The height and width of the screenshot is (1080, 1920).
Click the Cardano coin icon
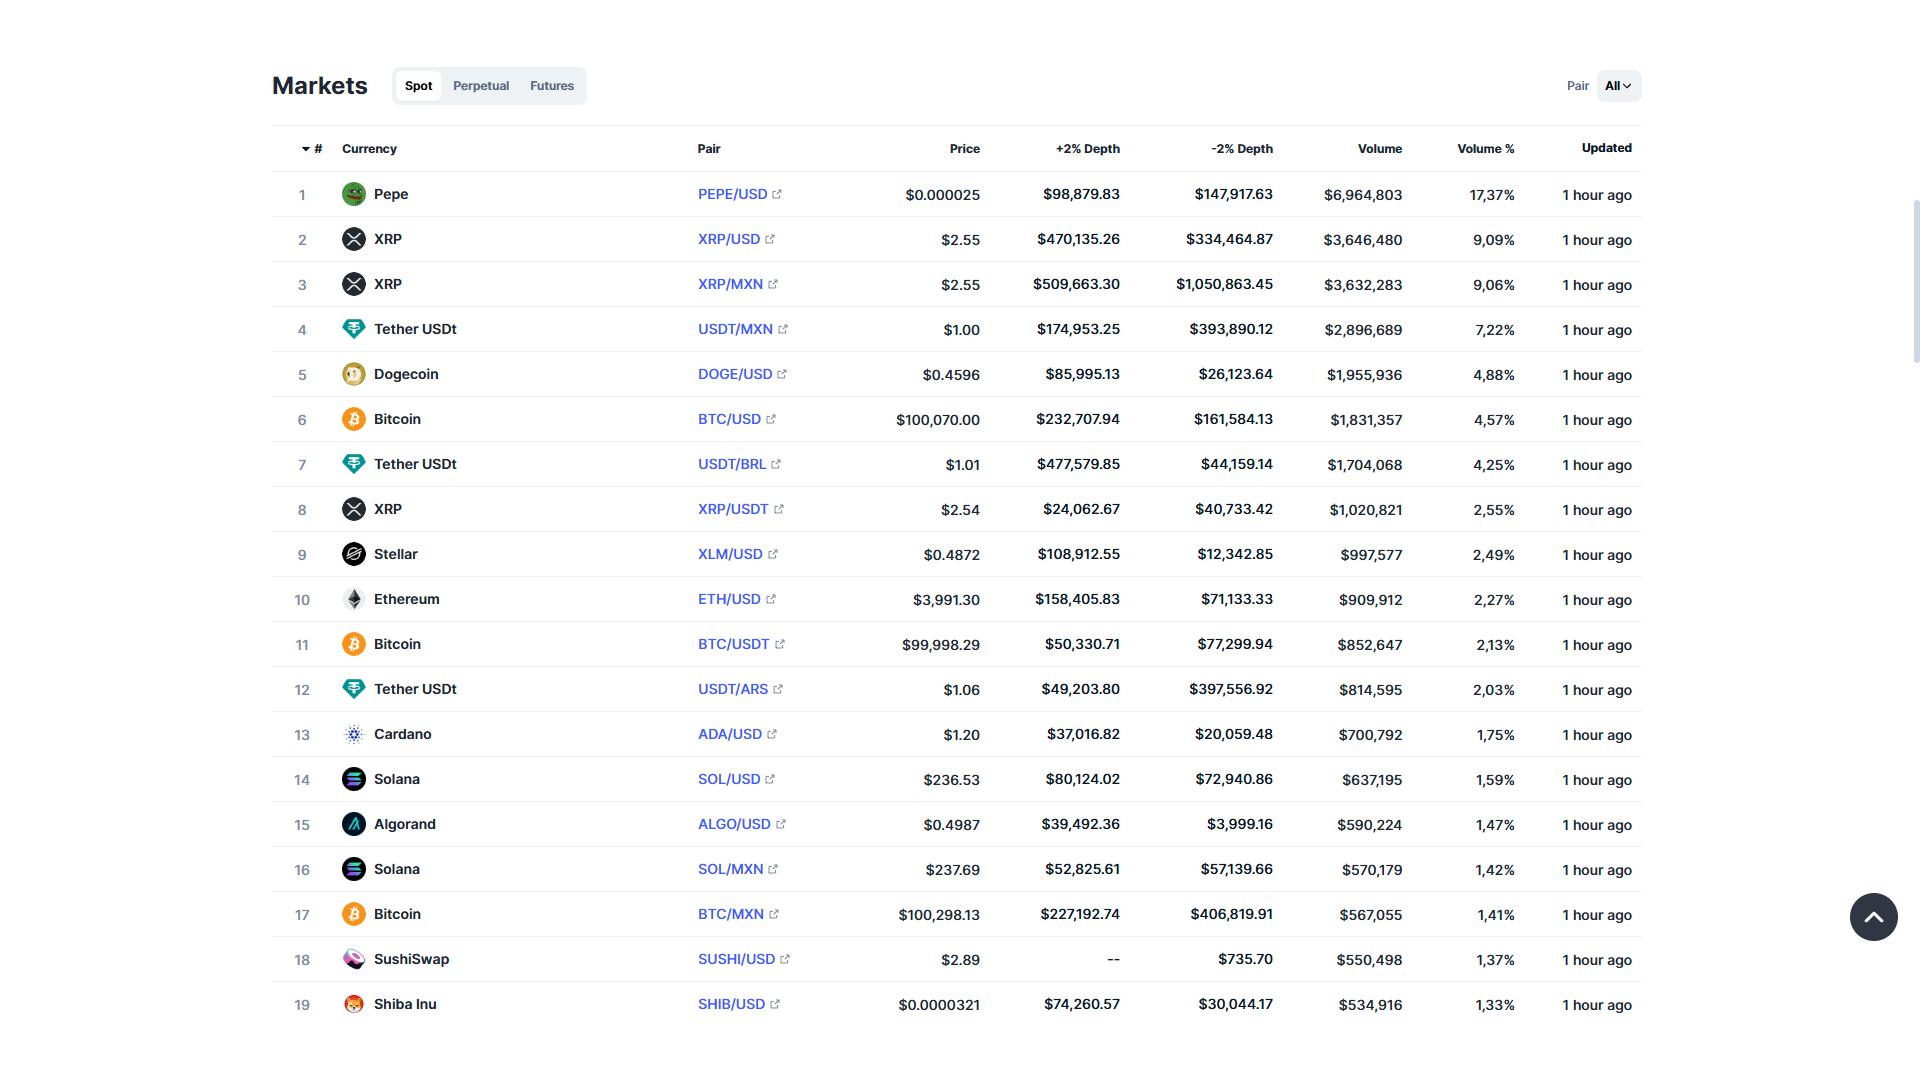click(x=354, y=734)
